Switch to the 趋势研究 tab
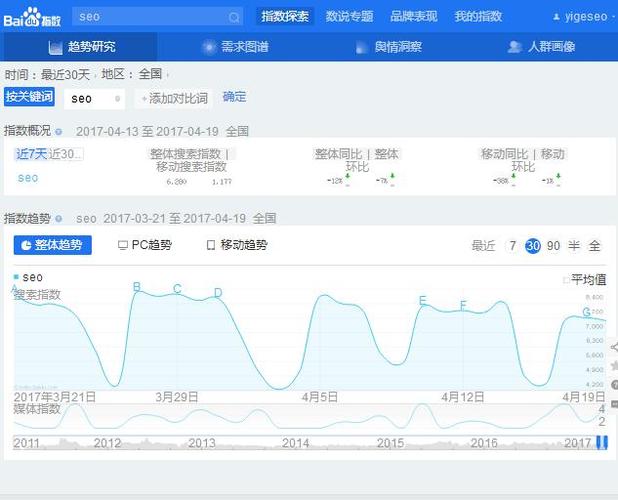The image size is (618, 500). click(82, 47)
